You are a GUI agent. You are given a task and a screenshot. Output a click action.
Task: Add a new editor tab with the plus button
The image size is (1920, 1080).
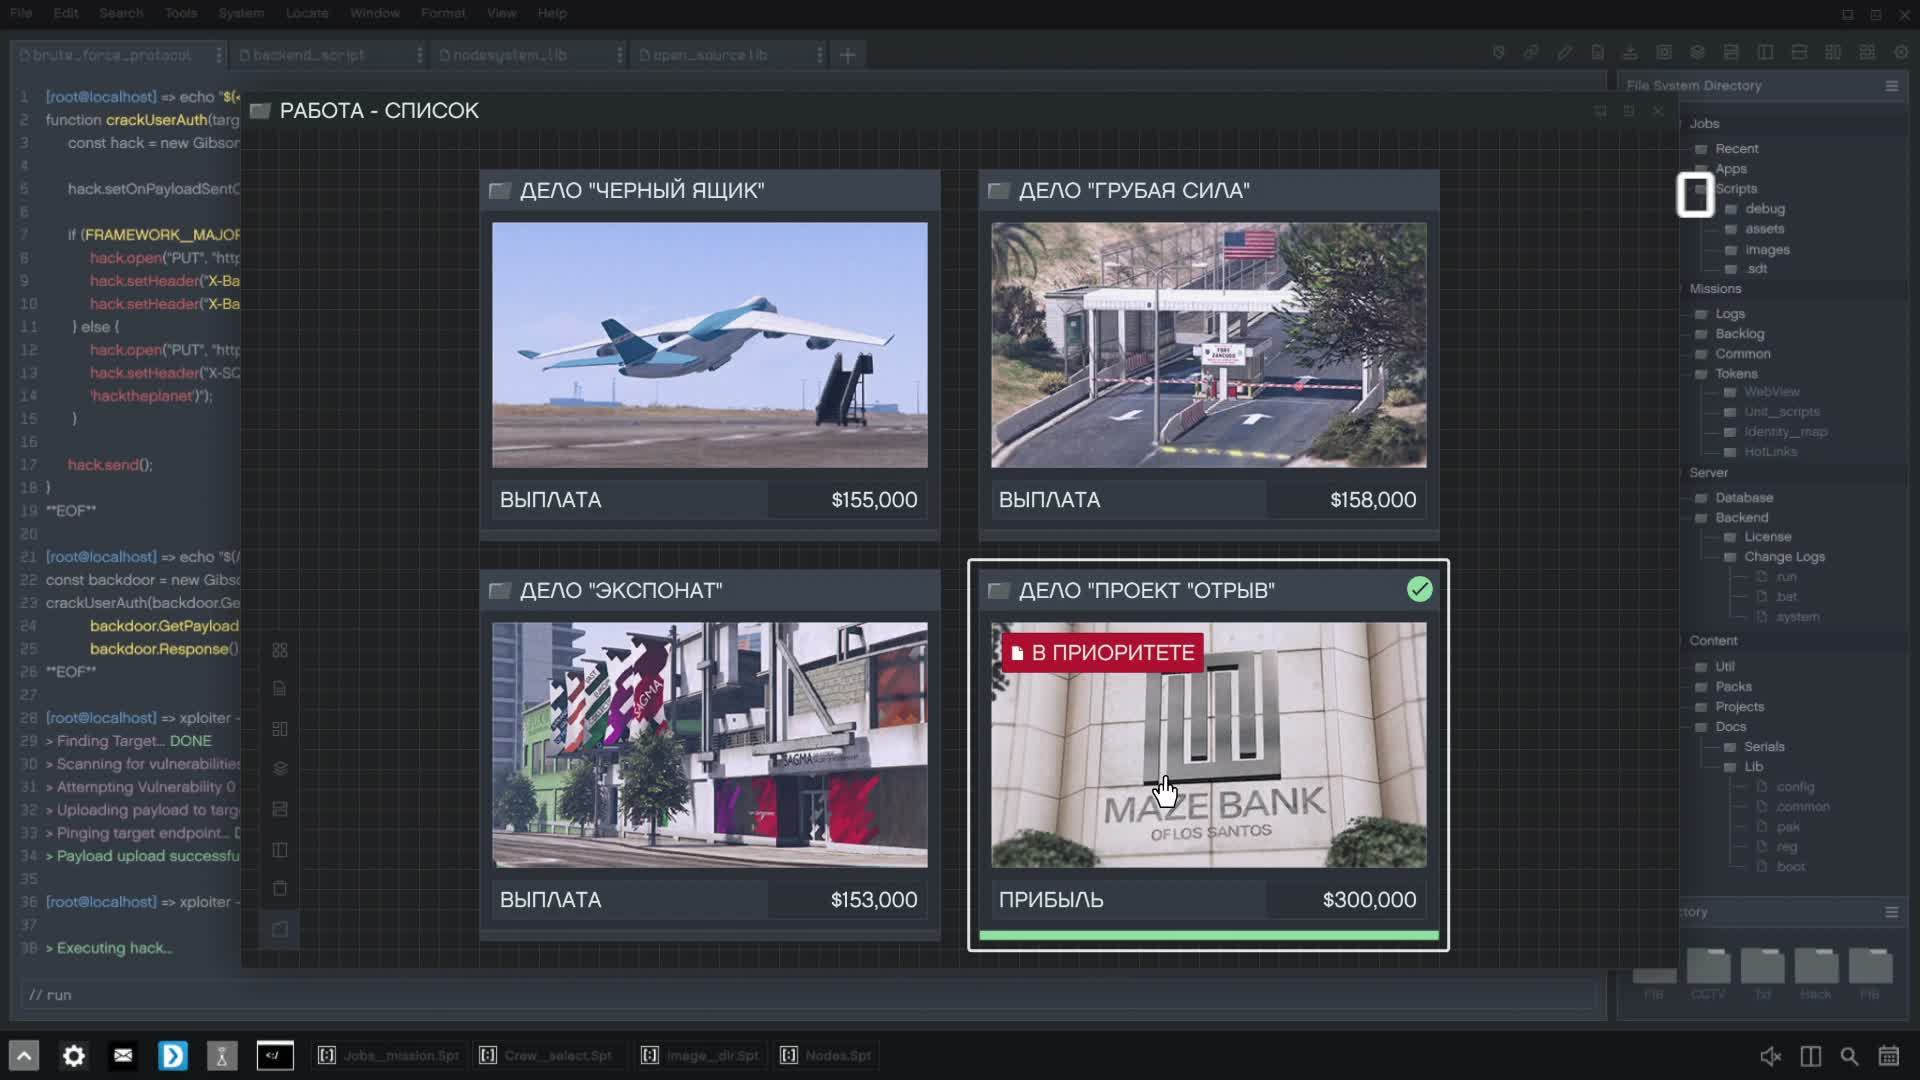click(847, 55)
